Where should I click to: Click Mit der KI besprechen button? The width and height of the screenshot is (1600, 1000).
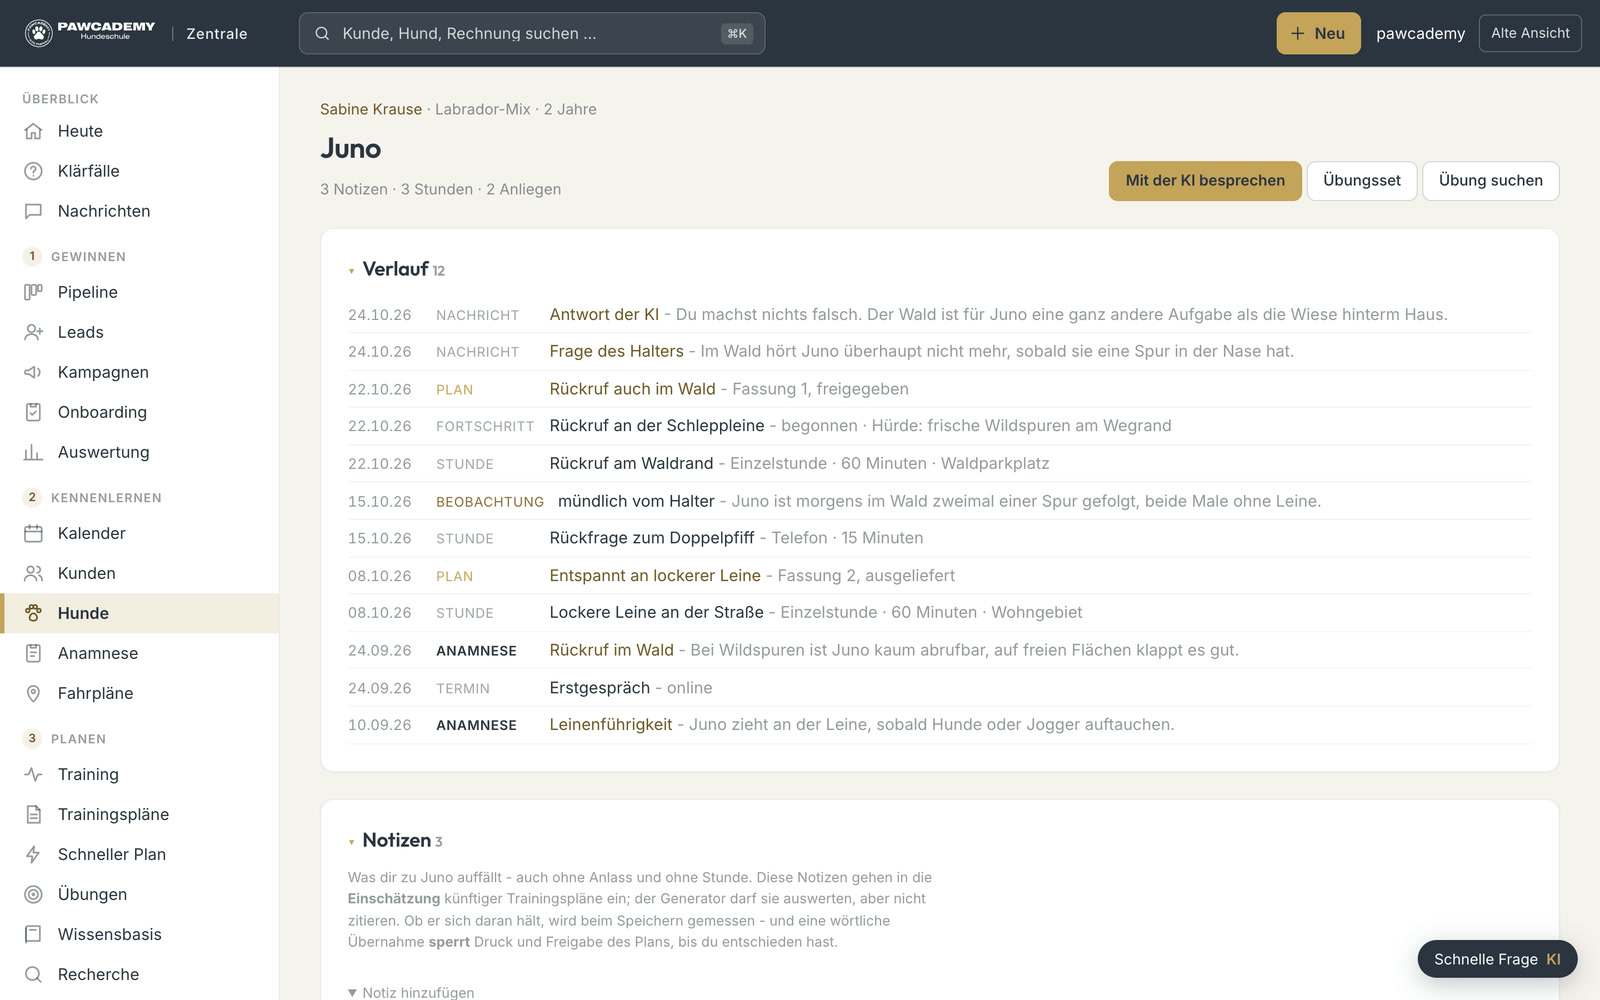1205,181
